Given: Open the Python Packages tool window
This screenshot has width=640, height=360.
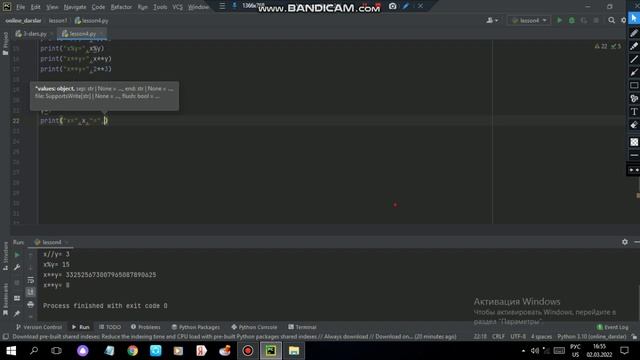Looking at the screenshot, I should (196, 327).
